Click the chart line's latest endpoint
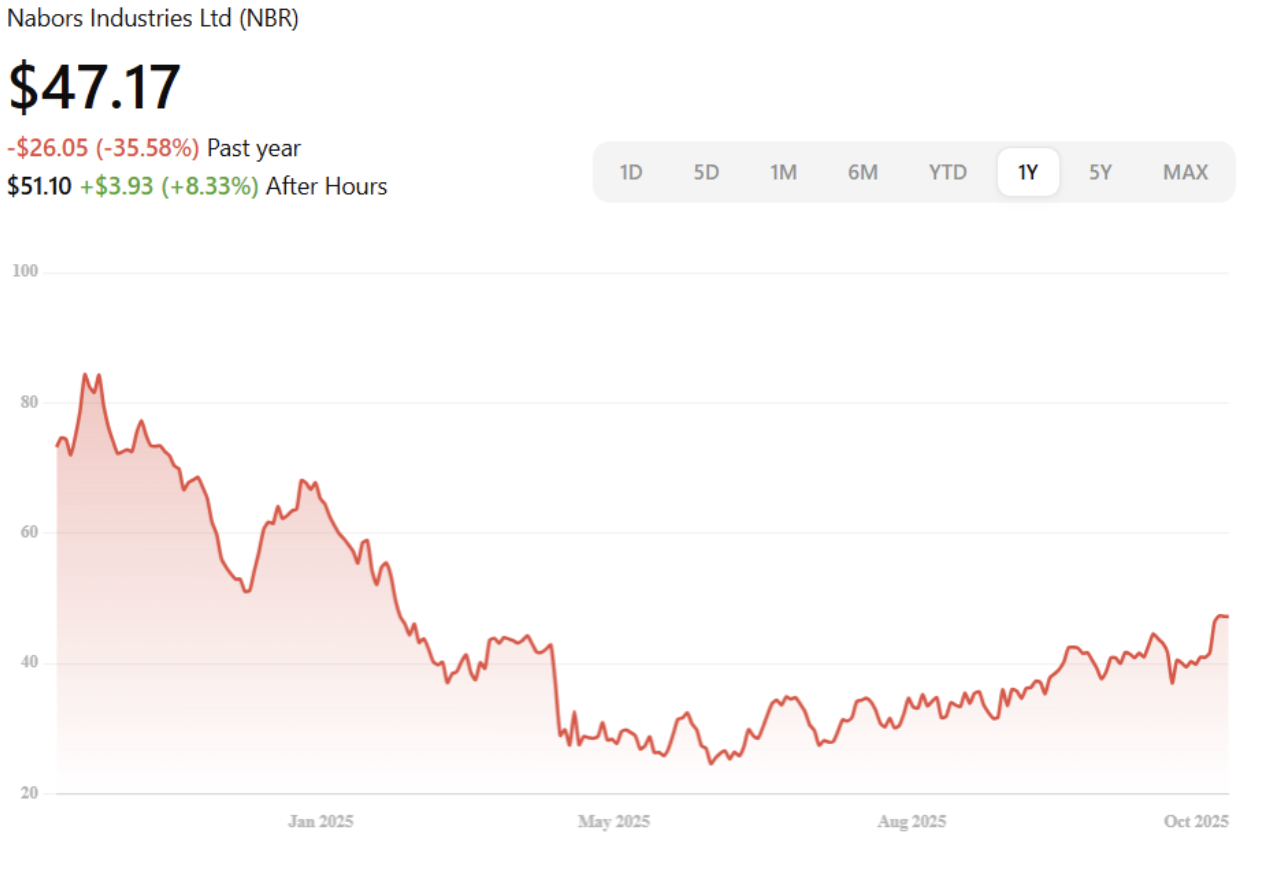 click(x=1227, y=616)
